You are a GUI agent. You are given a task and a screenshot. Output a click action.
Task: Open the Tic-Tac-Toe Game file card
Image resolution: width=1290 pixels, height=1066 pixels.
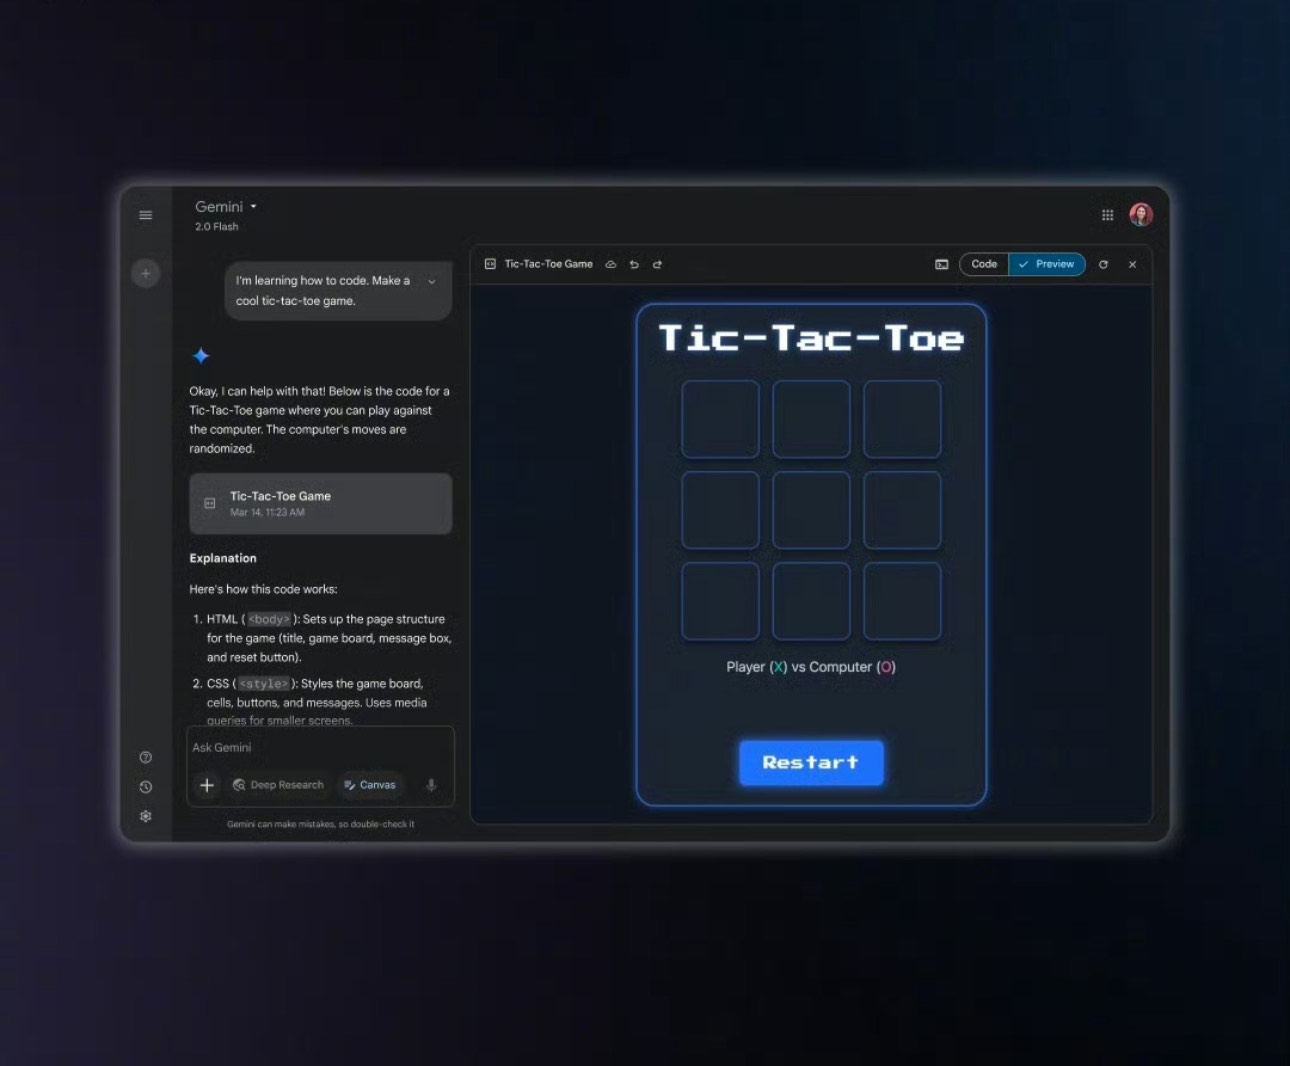click(320, 503)
